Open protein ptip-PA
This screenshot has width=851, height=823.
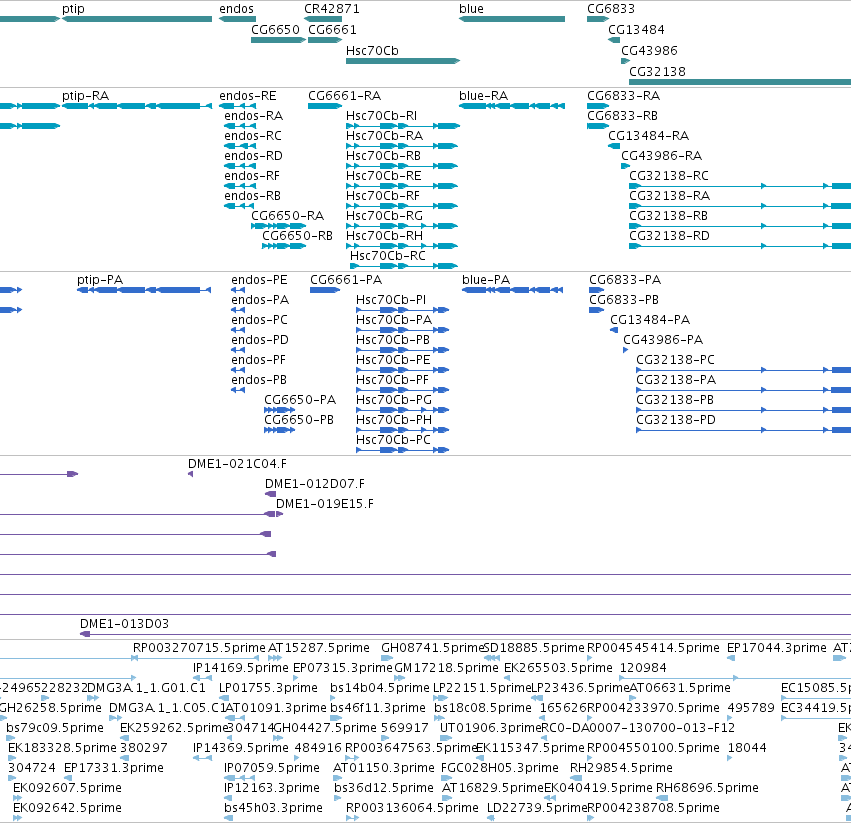(100, 280)
